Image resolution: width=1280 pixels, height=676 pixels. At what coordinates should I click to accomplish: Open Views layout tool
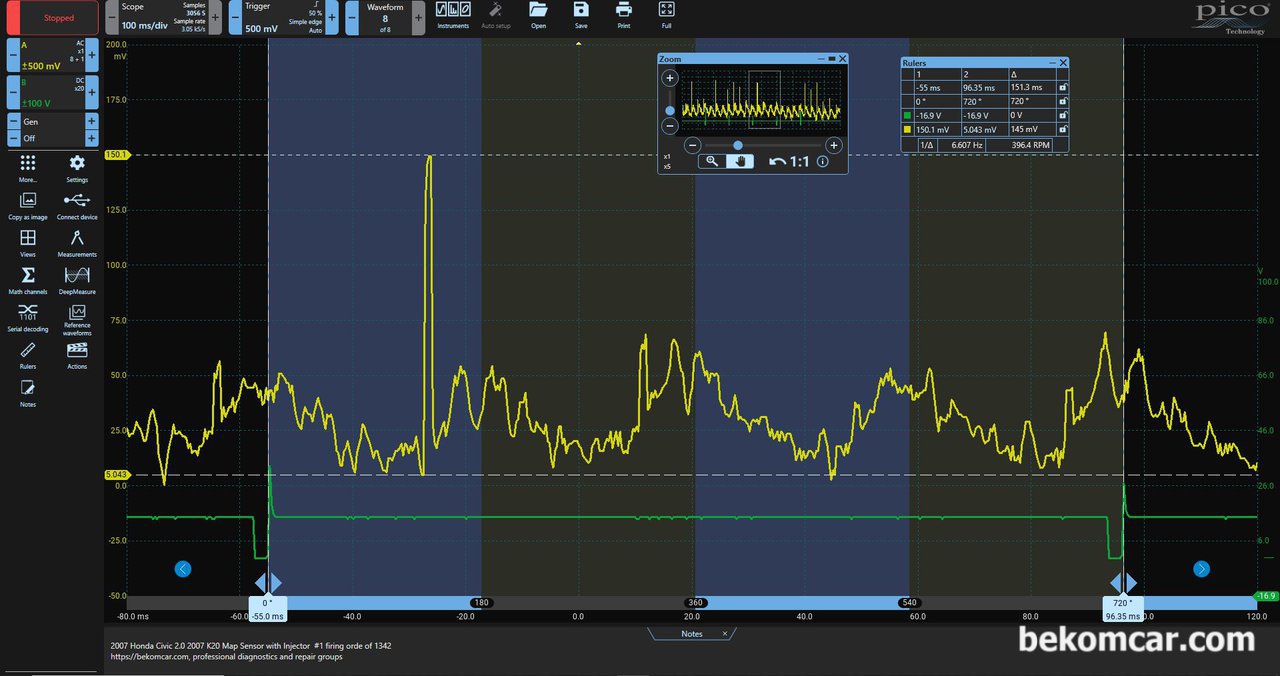pos(28,242)
